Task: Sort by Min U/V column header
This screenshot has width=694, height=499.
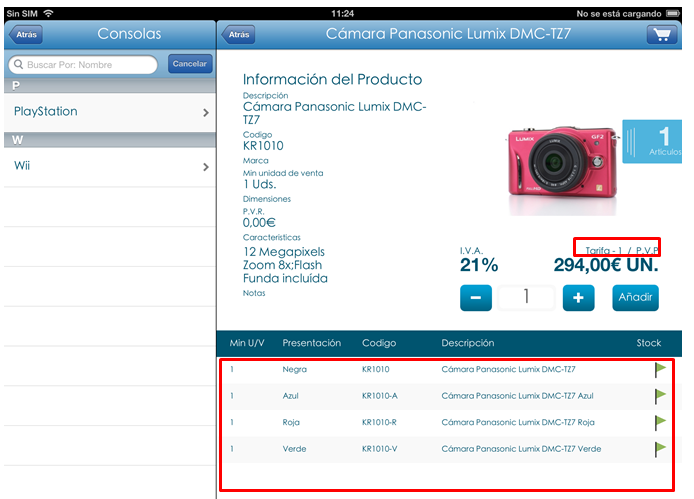Action: [247, 343]
